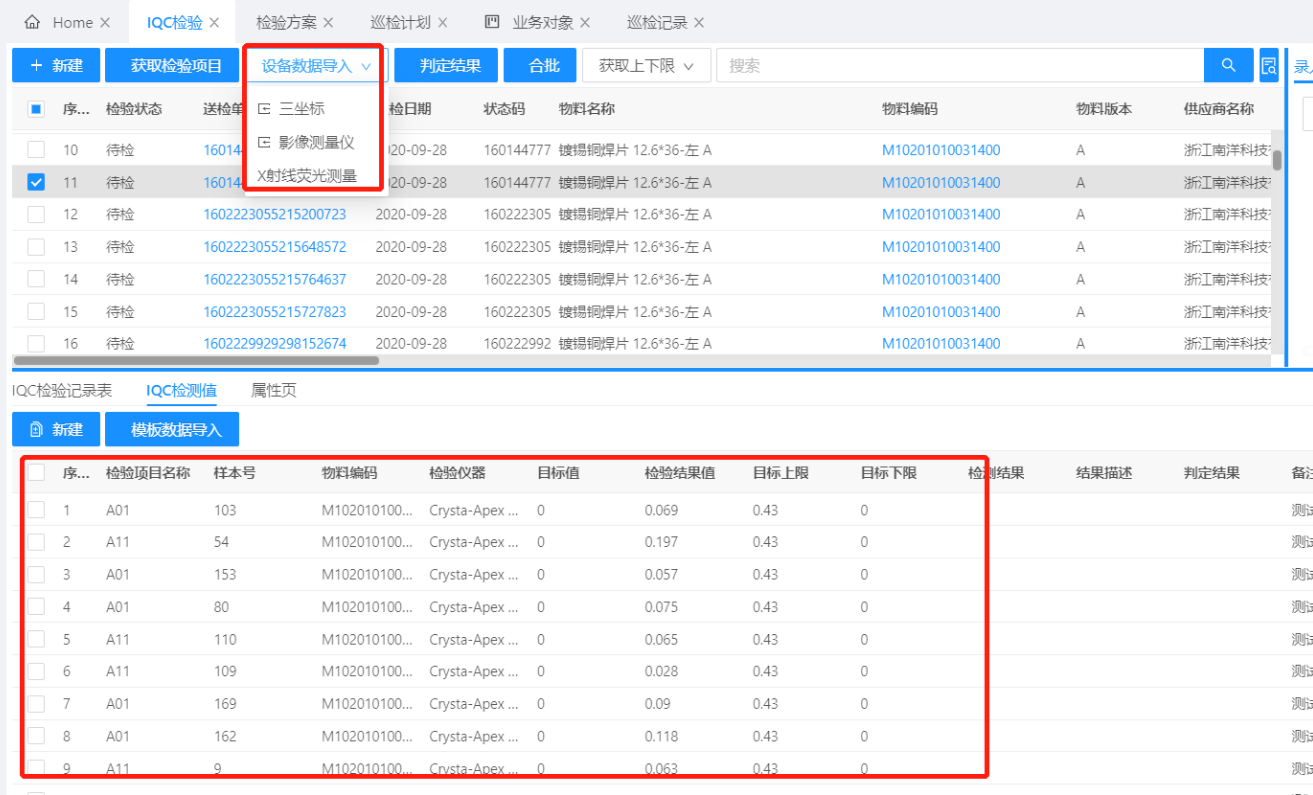Close the Home tab
The image size is (1313, 795).
(106, 22)
